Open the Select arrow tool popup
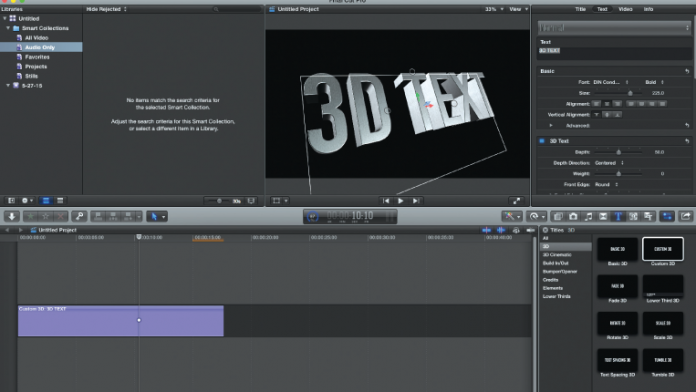Viewport: 696px width, 392px height. coord(157,216)
